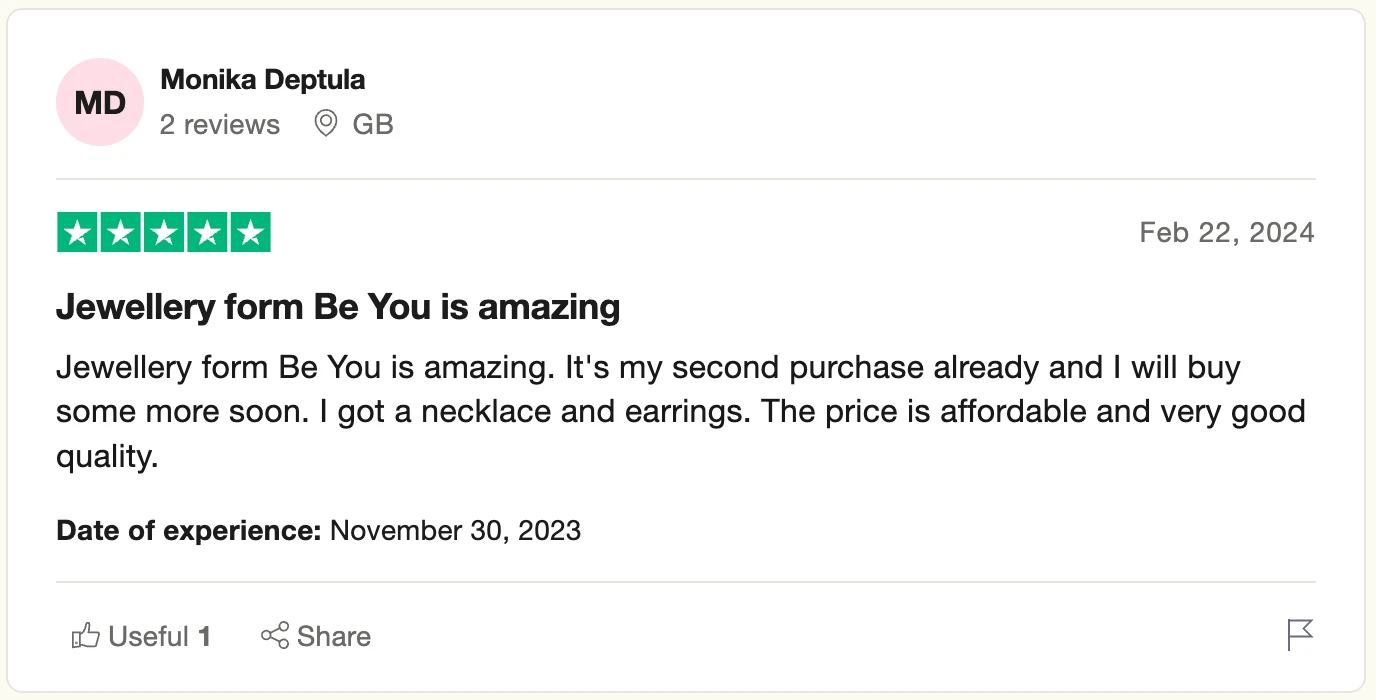Click the thumbs up icon

click(86, 636)
